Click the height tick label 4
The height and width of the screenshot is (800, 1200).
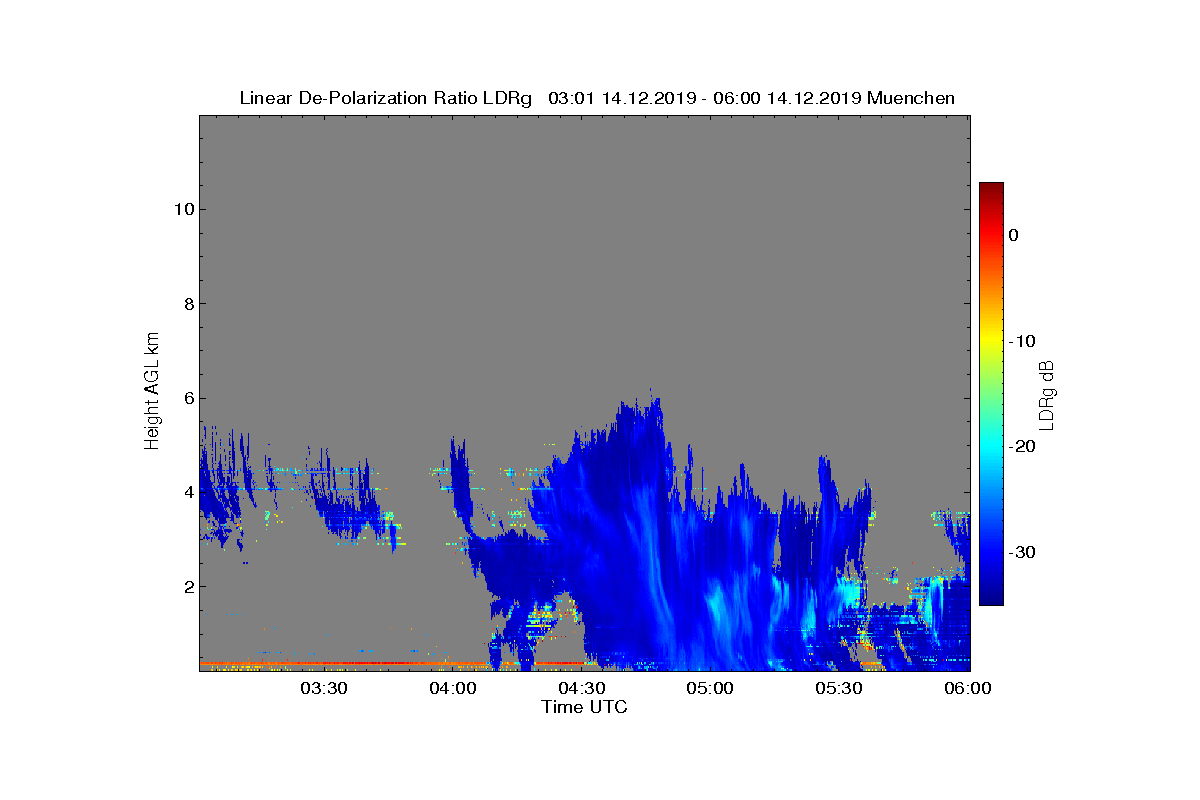tap(187, 492)
